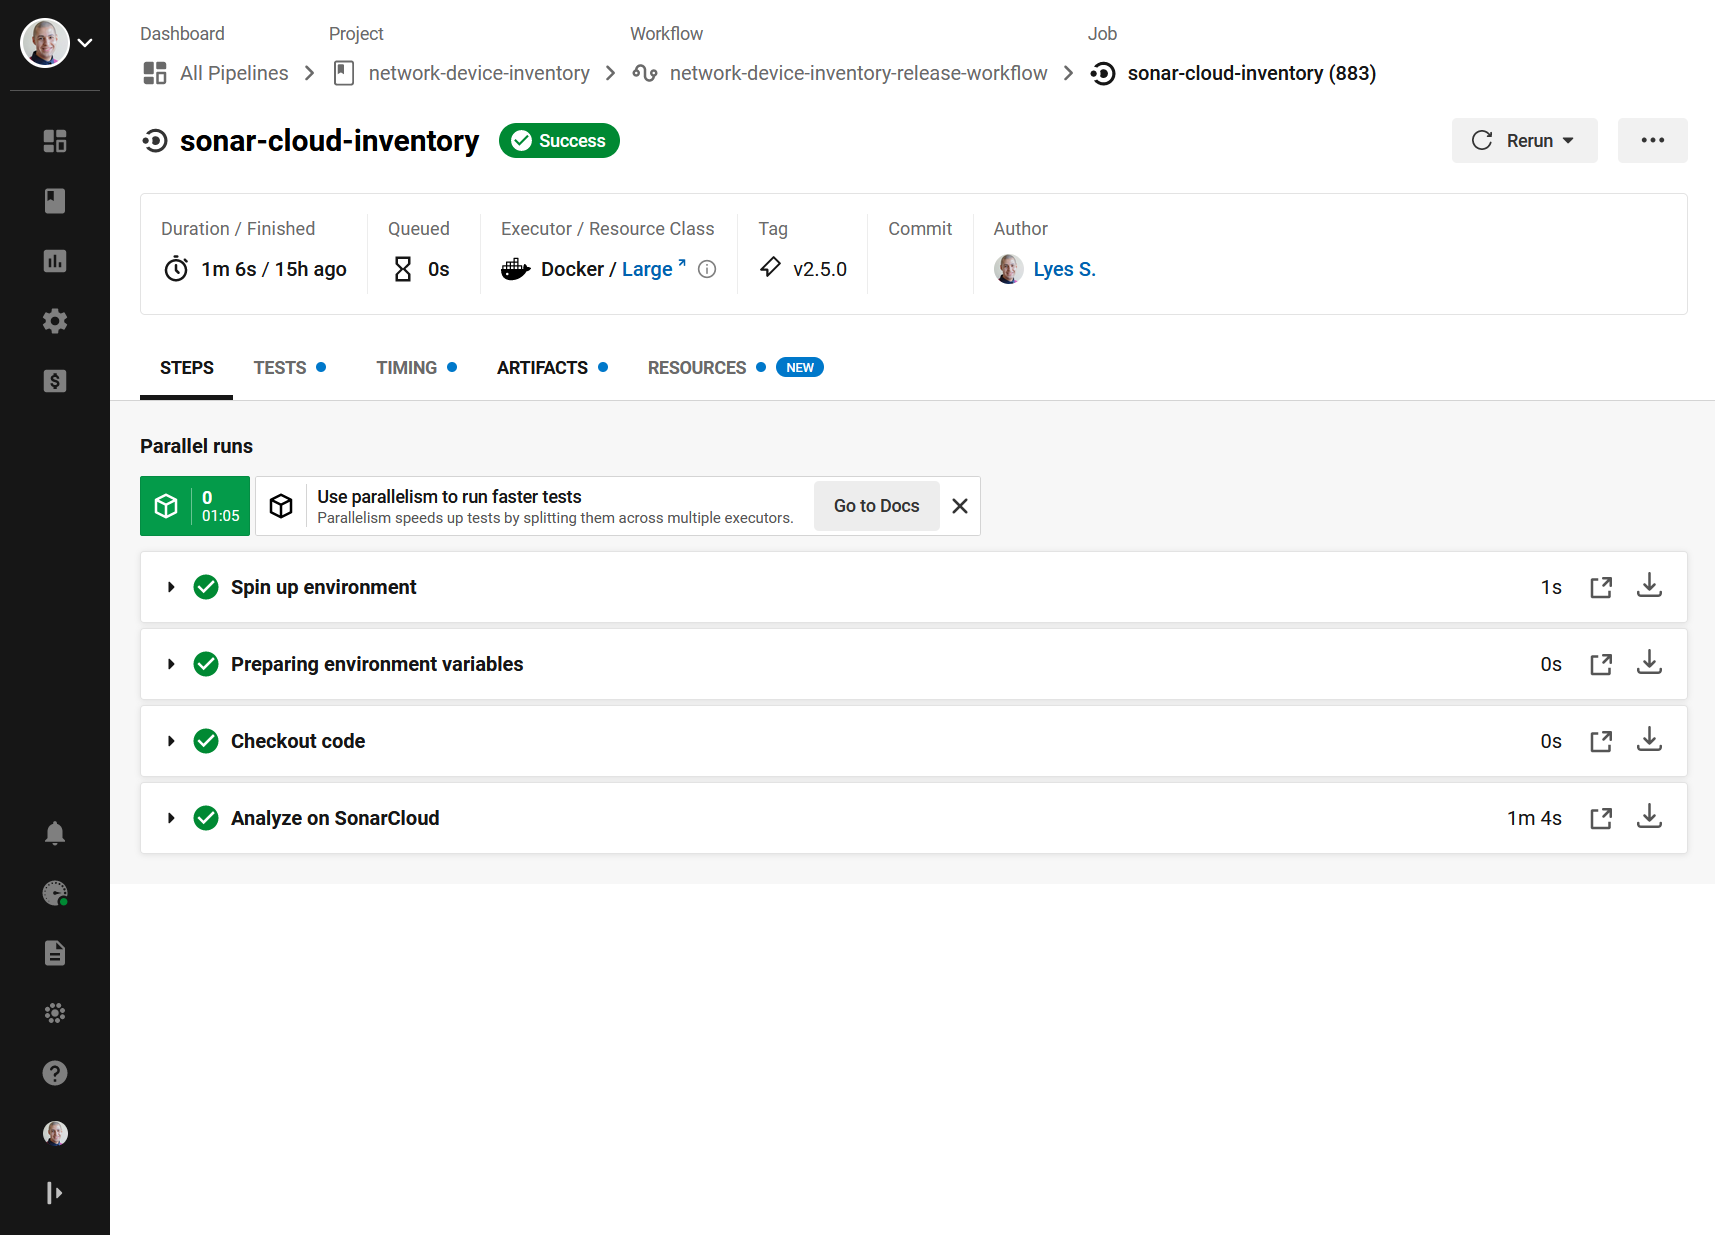Download the Spin up environment step log
This screenshot has width=1715, height=1235.
1649,586
